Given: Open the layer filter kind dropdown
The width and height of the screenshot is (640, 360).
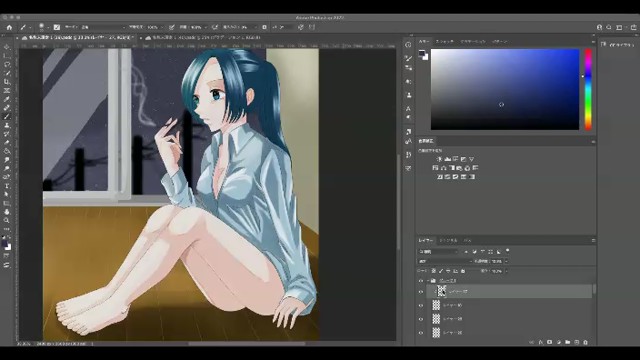Looking at the screenshot, I should coord(438,251).
